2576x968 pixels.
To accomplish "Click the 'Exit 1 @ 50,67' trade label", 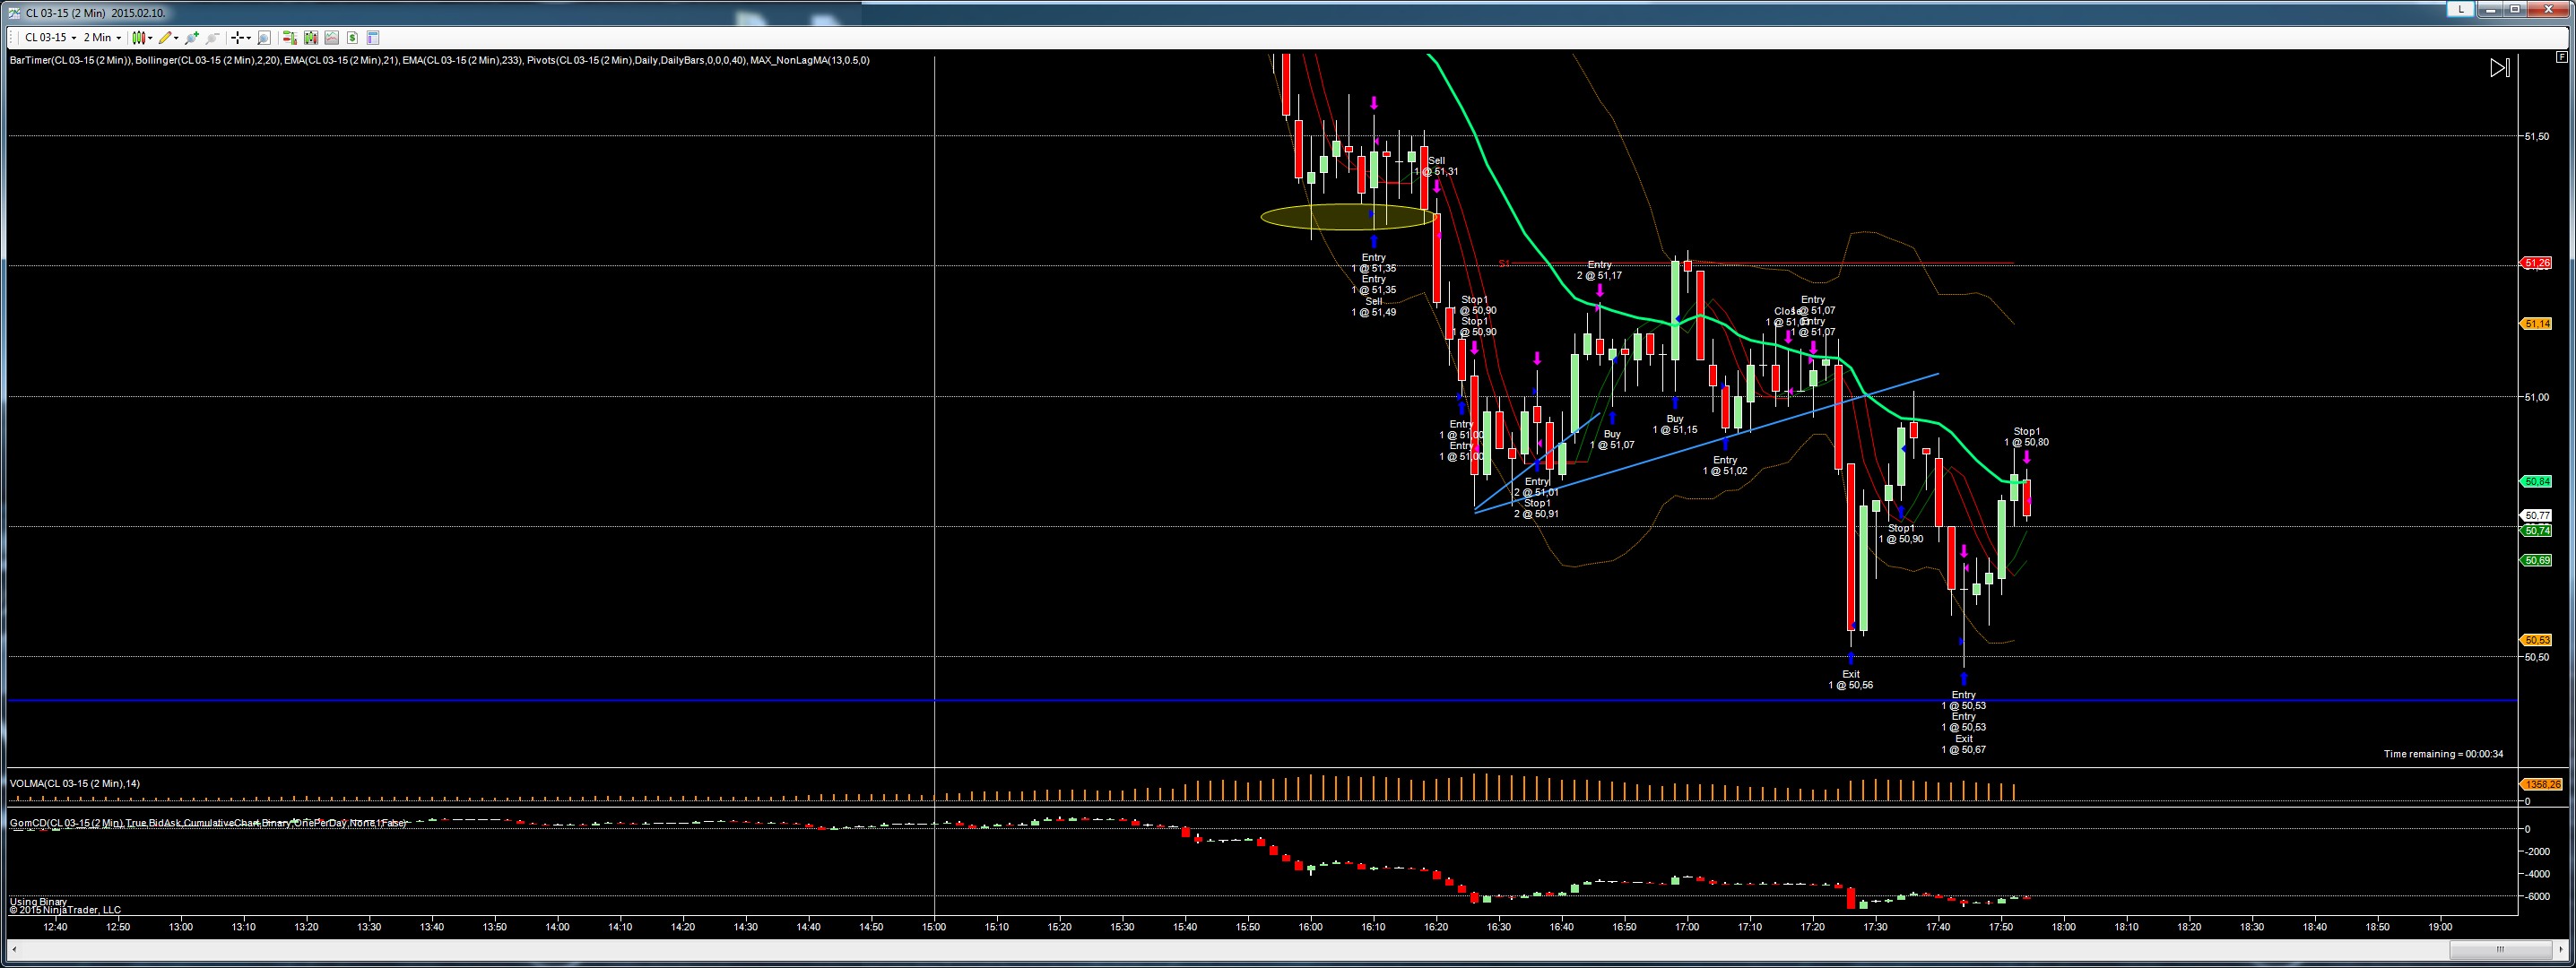I will click(1964, 744).
